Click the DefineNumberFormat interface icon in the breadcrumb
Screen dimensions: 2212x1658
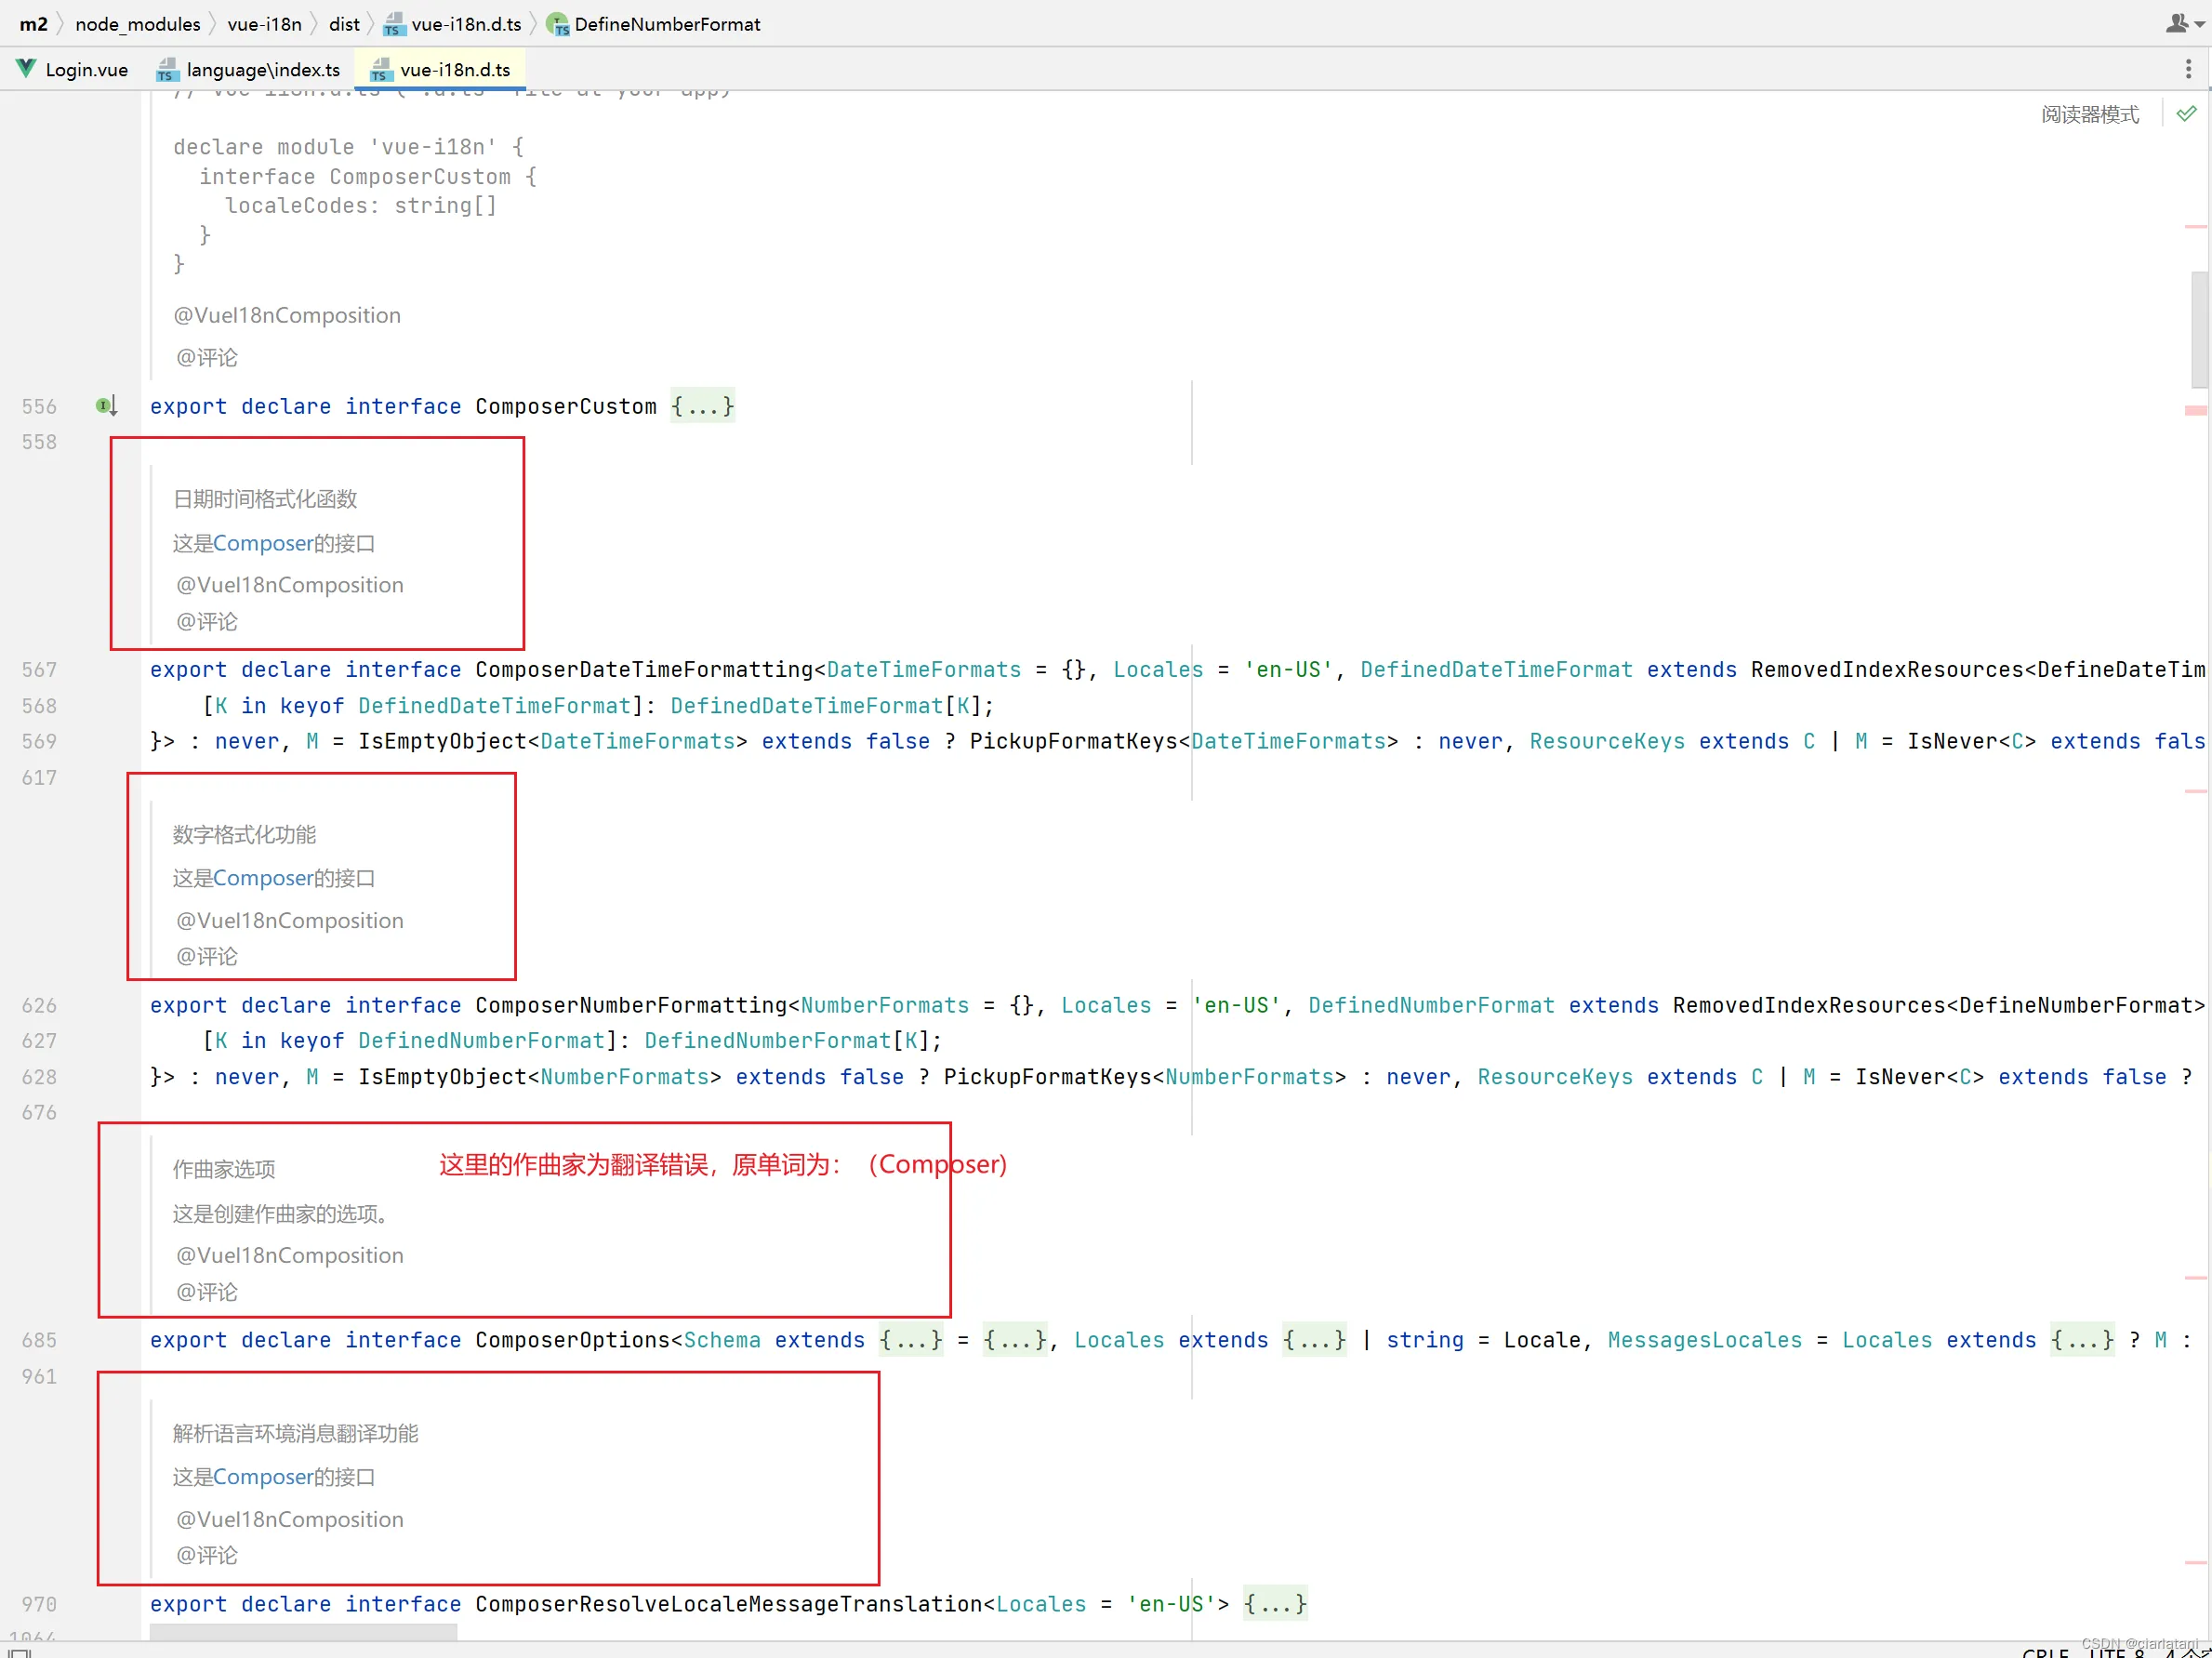(x=558, y=24)
